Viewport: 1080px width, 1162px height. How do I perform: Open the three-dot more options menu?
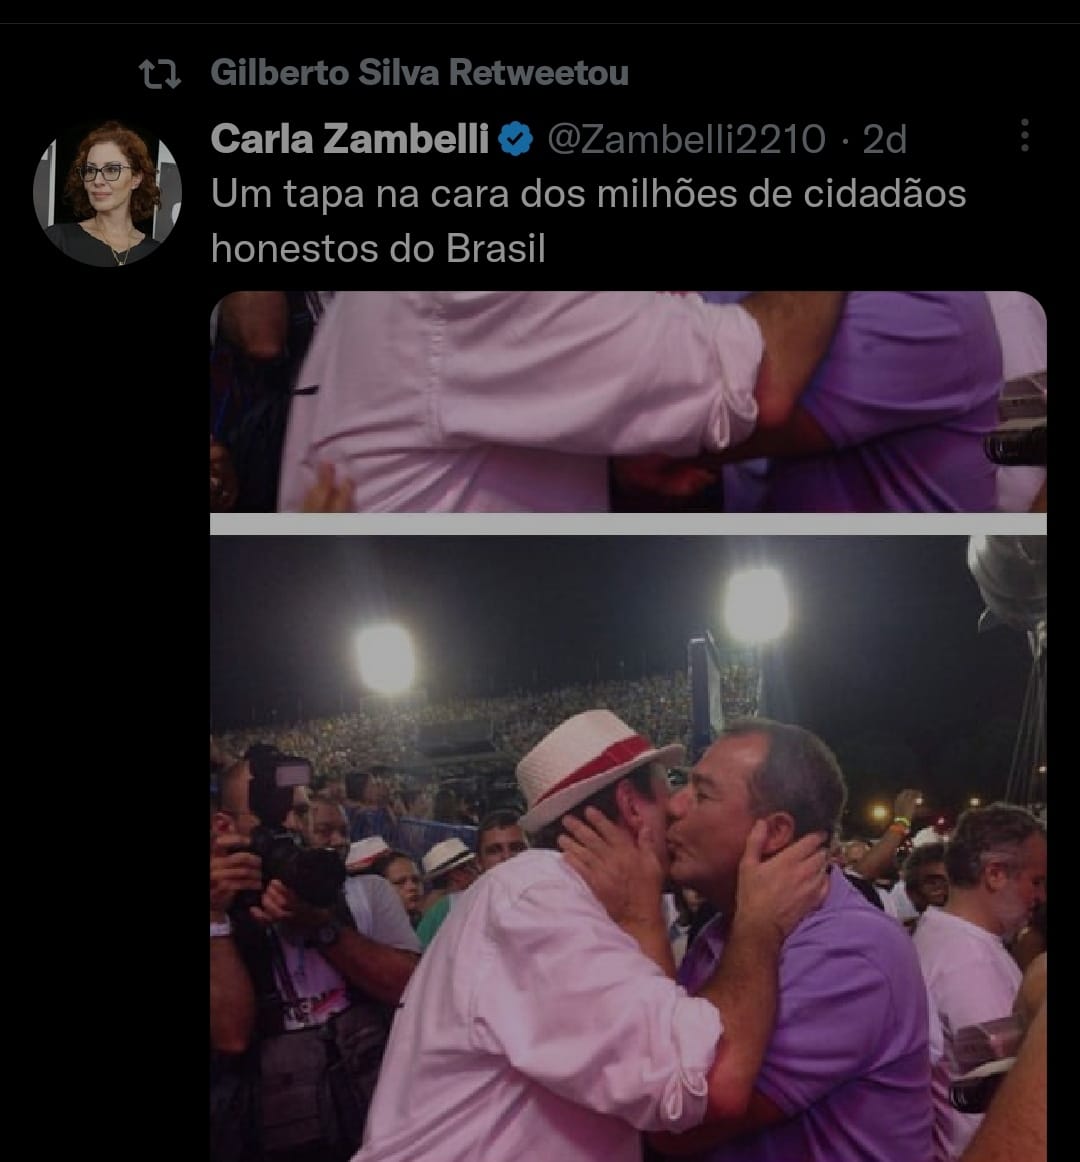point(1024,135)
